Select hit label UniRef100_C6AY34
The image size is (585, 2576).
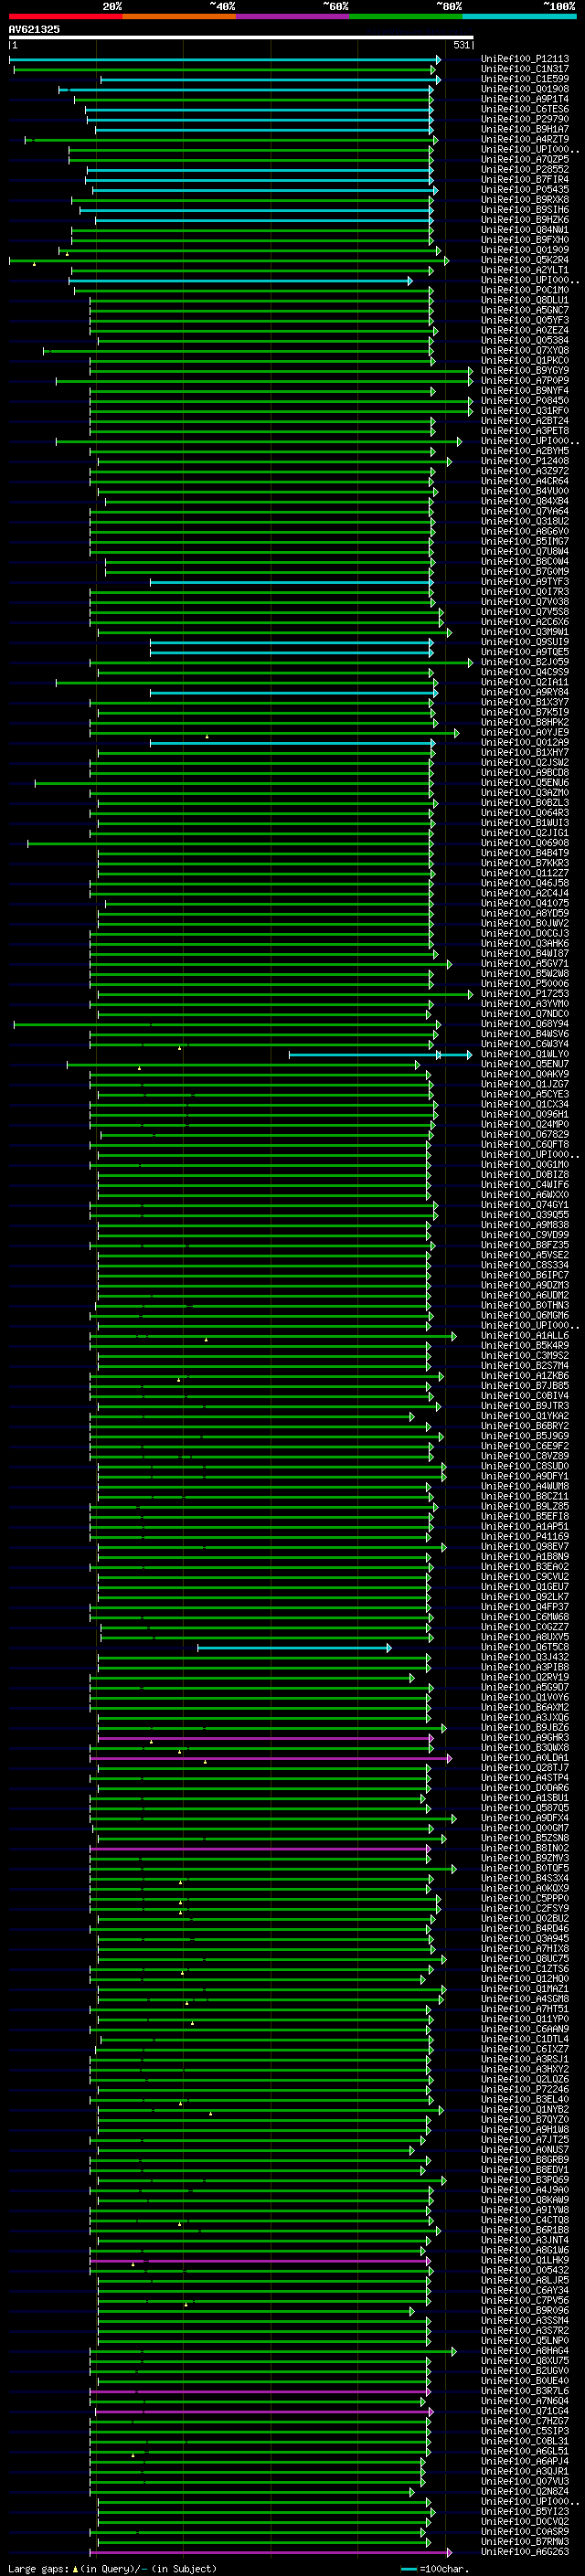(525, 2290)
